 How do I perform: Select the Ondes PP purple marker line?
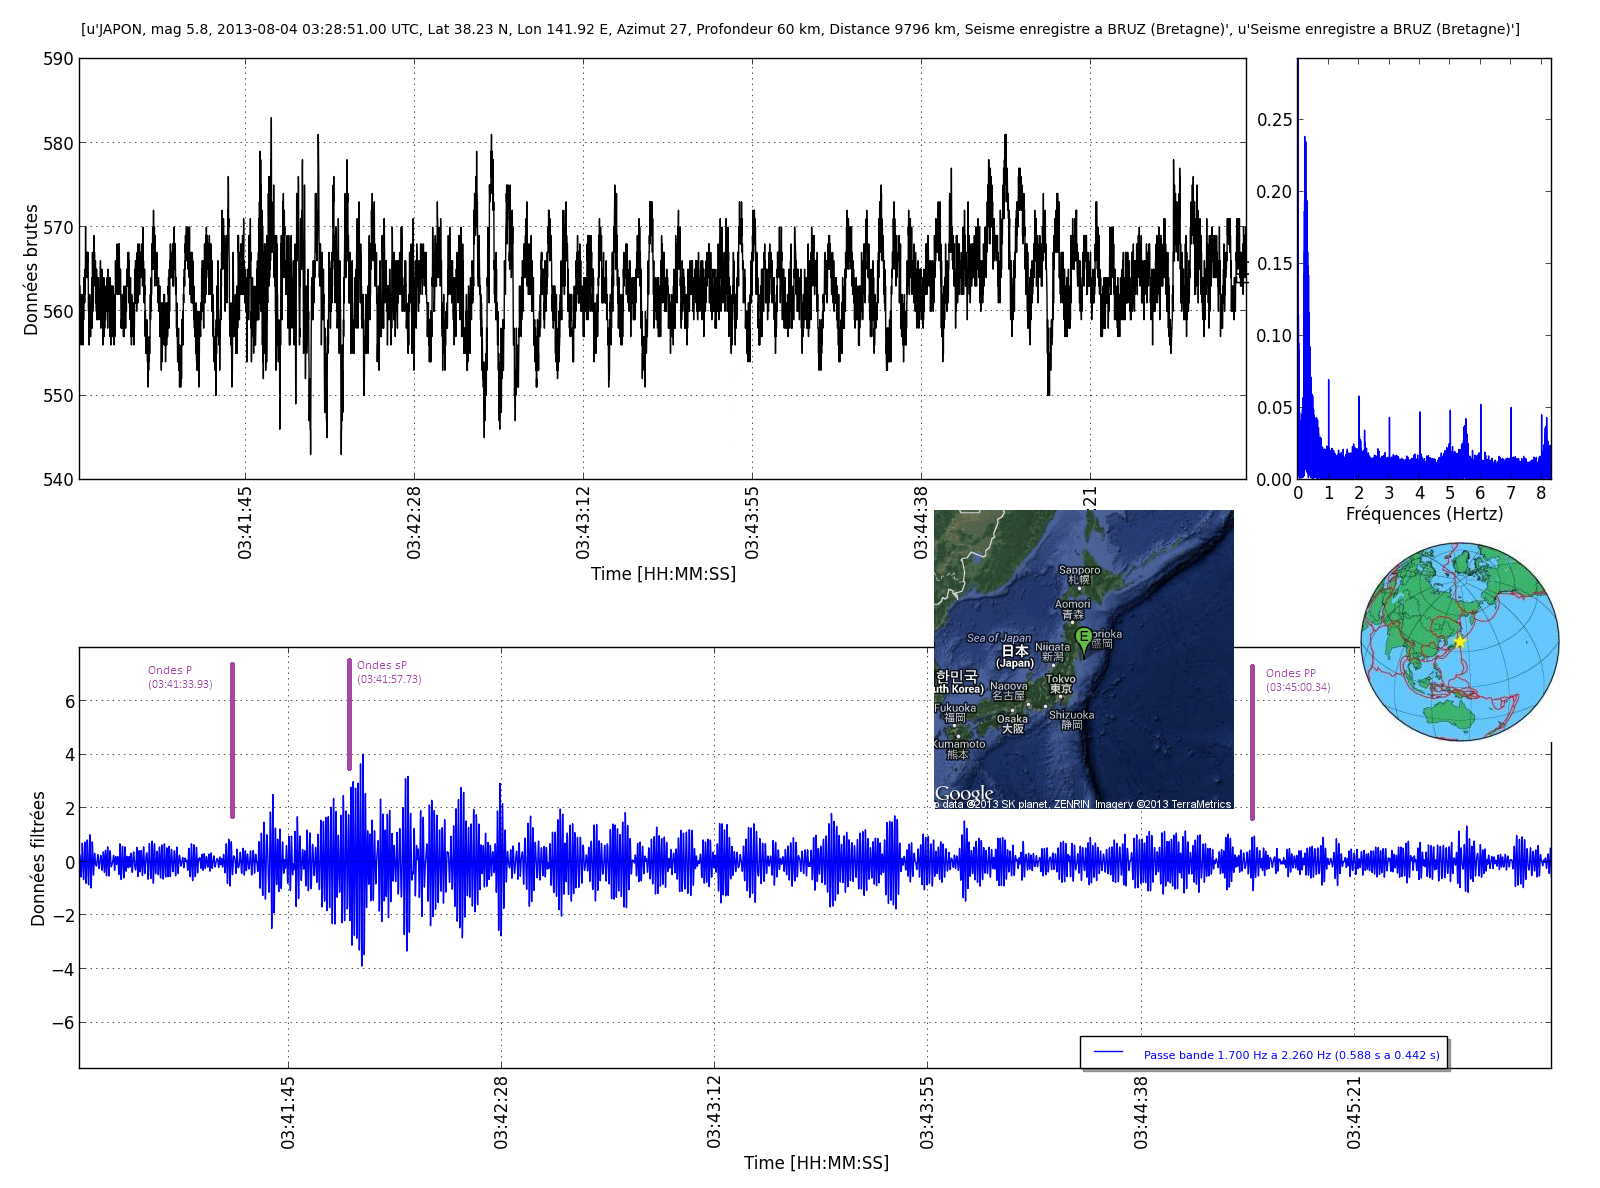(x=1252, y=742)
